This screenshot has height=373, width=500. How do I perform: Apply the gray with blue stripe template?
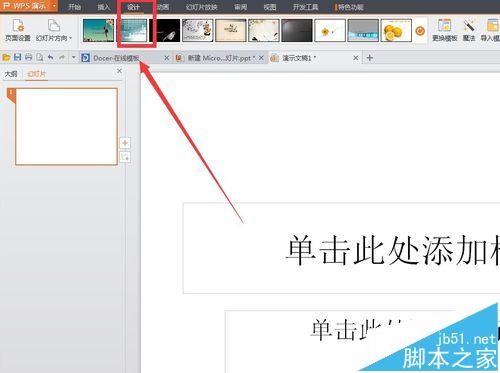click(x=363, y=30)
